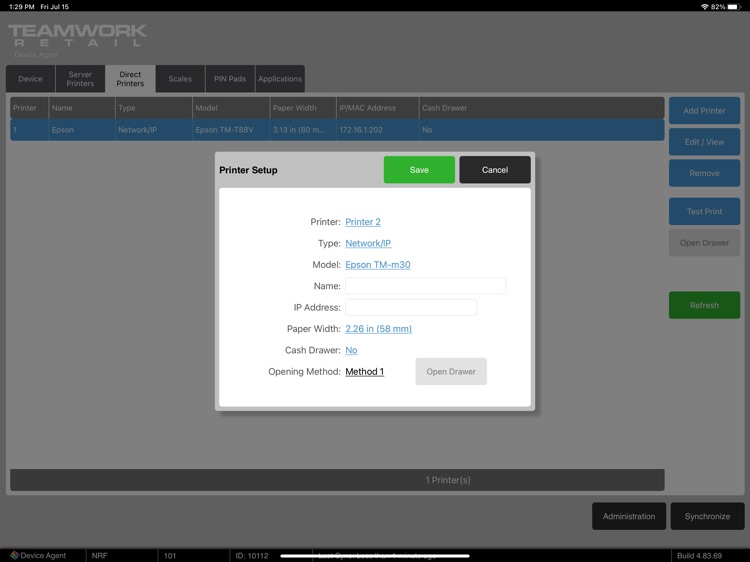Click Open Drawer in the Printer Setup dialog
Viewport: 750px width, 562px height.
451,372
